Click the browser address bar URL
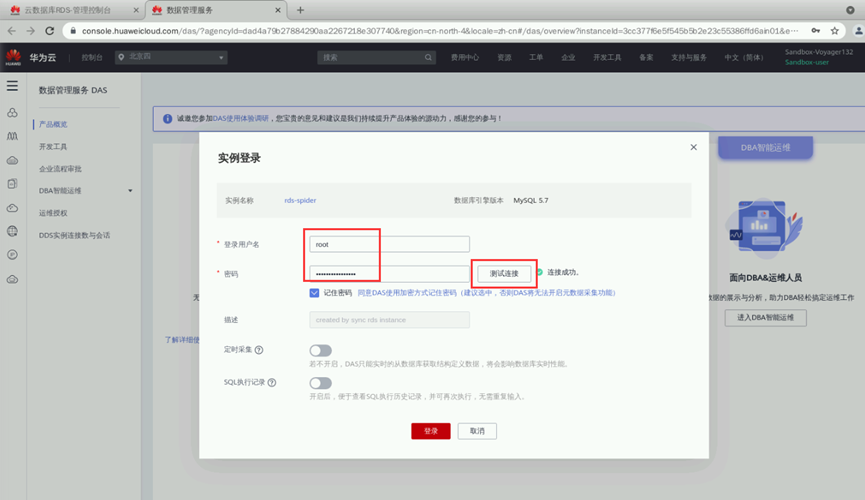The width and height of the screenshot is (865, 500). click(440, 31)
